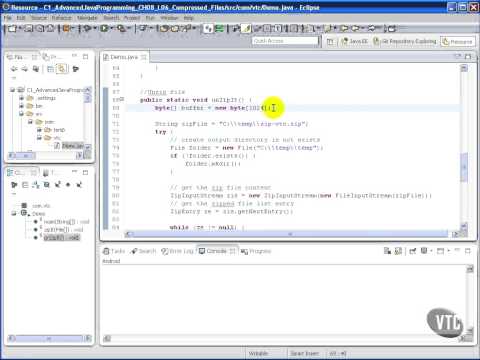Maximize the editor area

click(x=468, y=57)
